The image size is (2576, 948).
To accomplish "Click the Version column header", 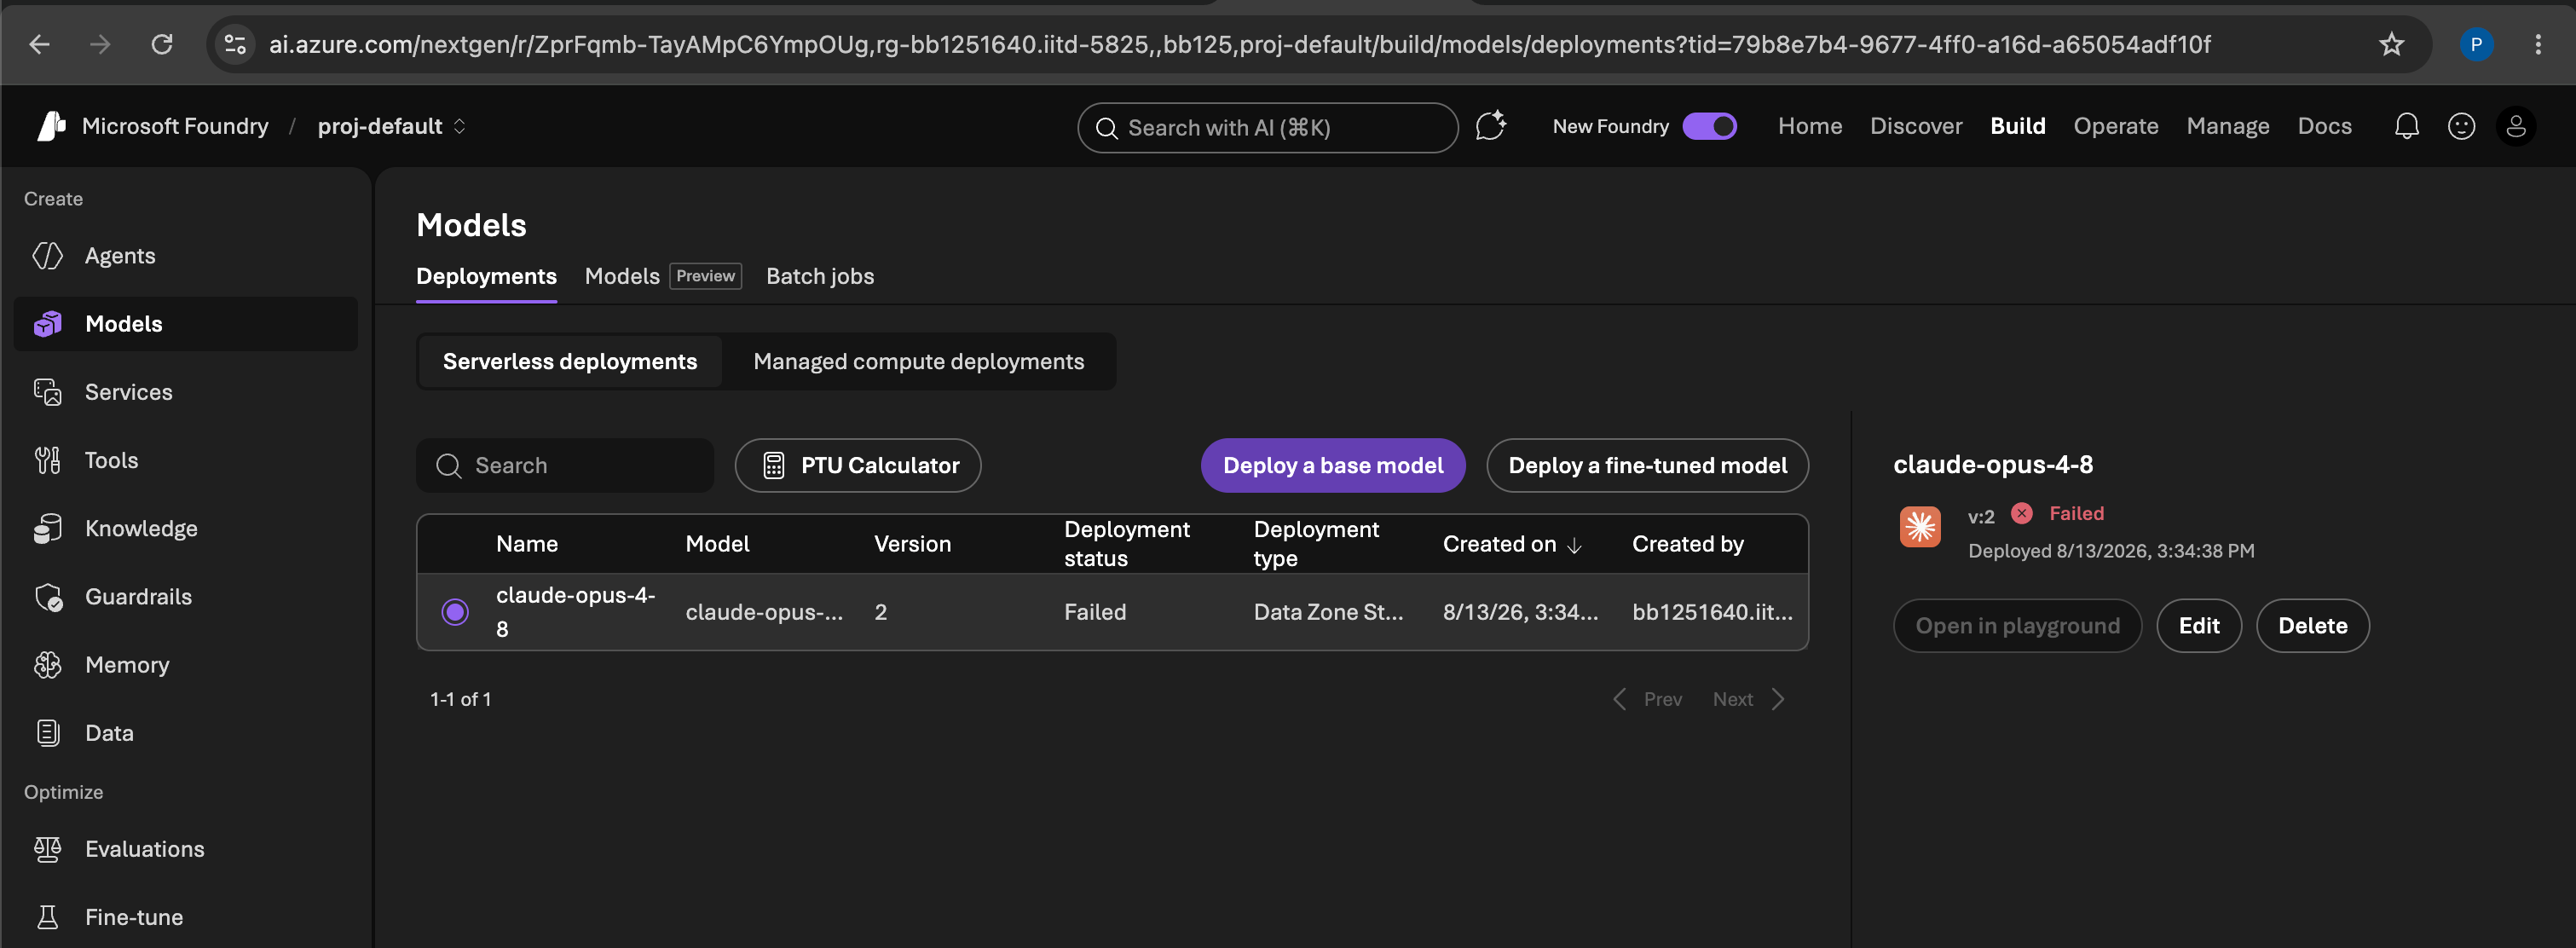I will (912, 544).
